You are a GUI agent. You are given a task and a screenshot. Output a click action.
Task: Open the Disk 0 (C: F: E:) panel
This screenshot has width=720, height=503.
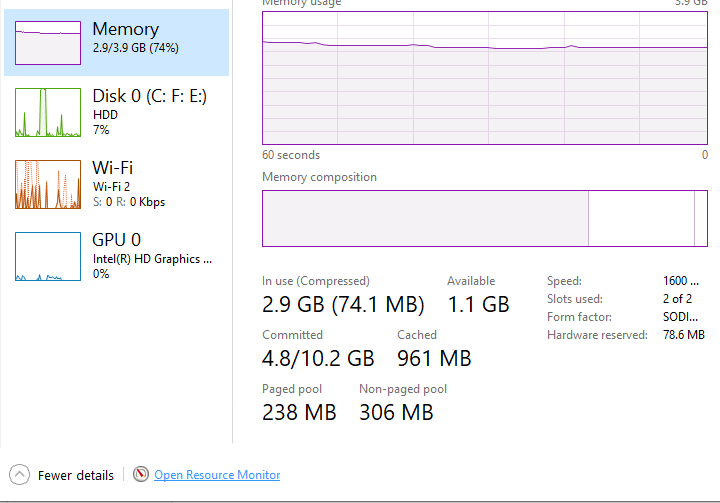point(116,113)
